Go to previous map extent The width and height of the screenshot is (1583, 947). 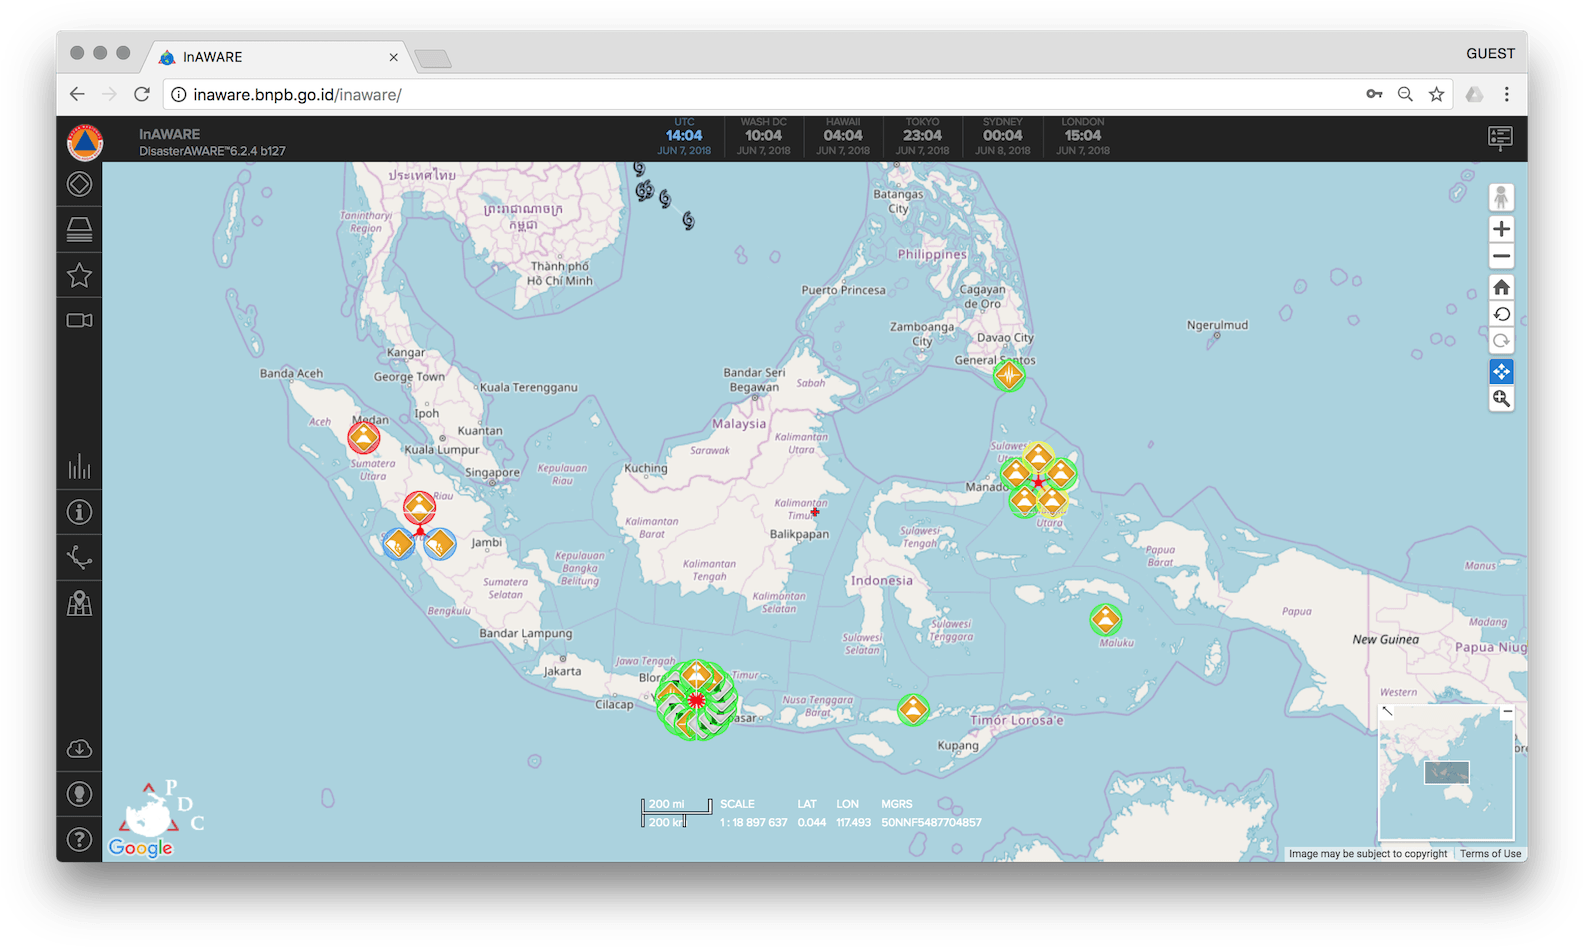click(x=1501, y=314)
